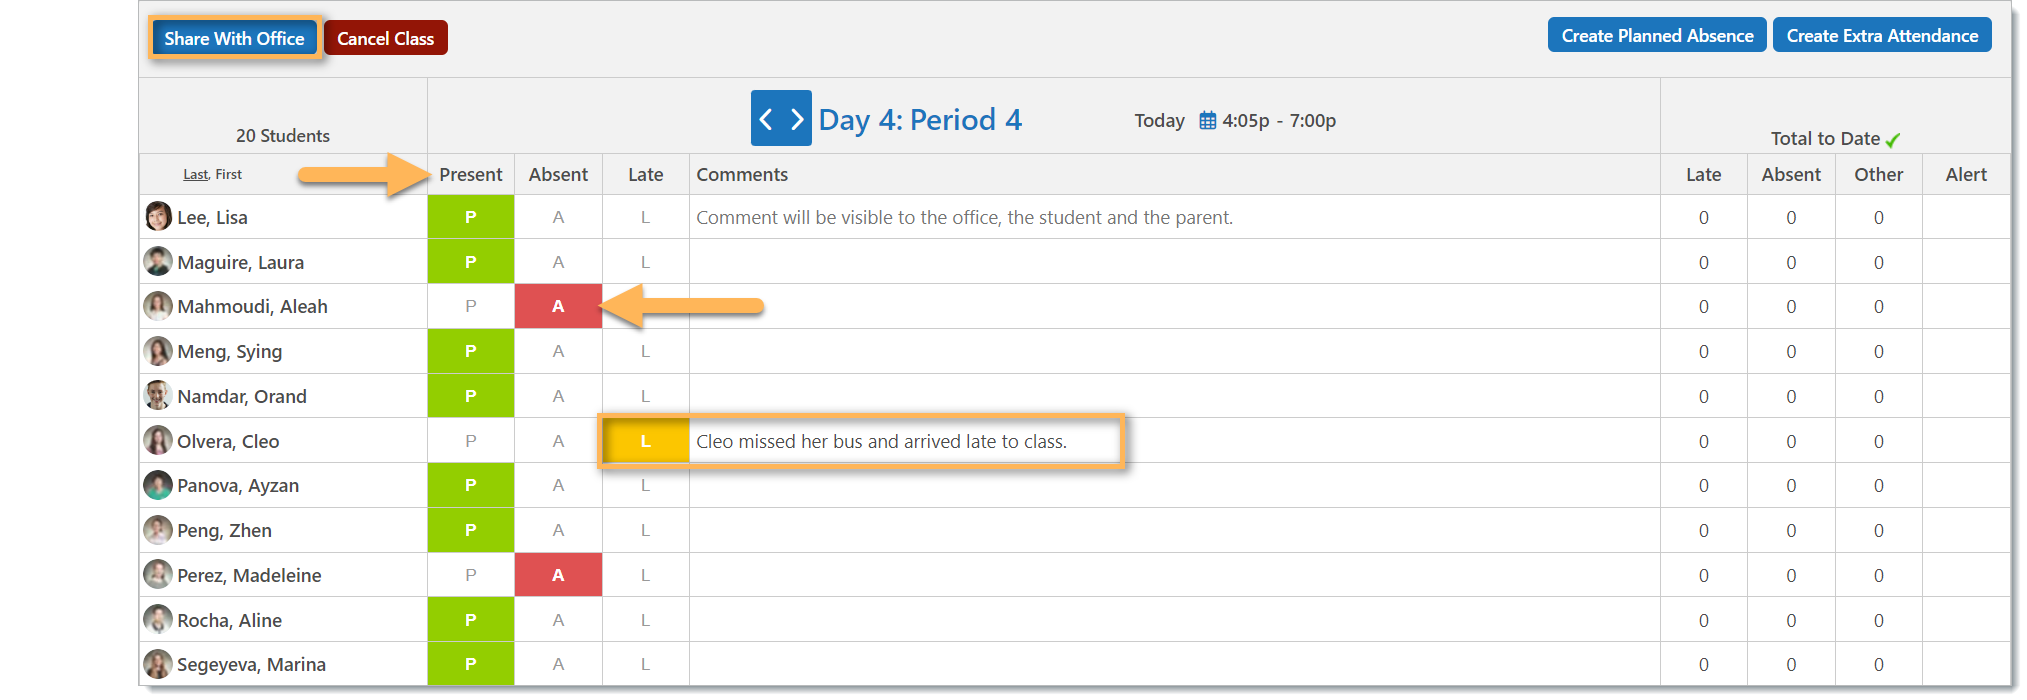
Task: Mark Aleah Mahmoudi as Present
Action: click(x=471, y=306)
